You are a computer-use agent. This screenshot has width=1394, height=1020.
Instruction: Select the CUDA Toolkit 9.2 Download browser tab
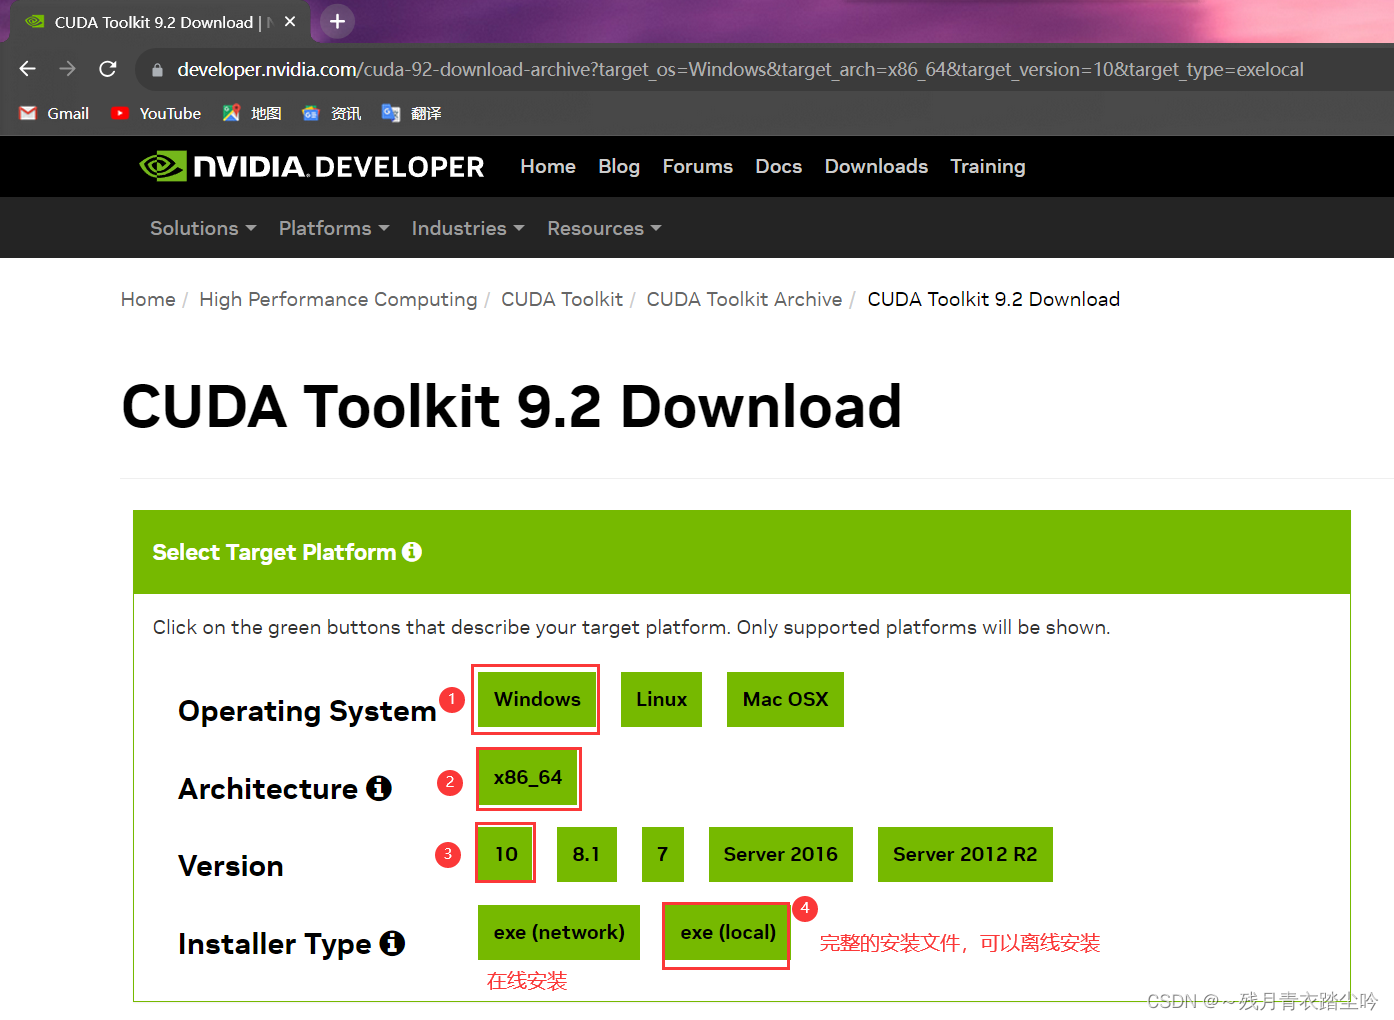[160, 22]
